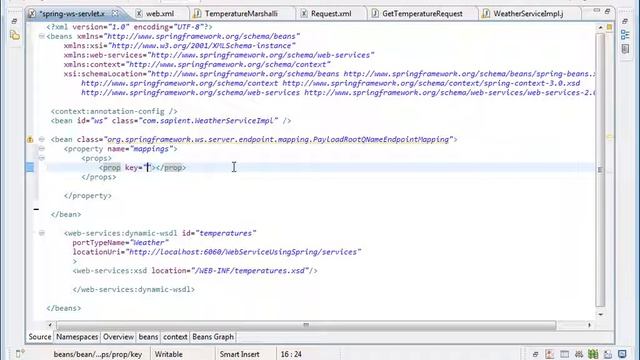Screen dimensions: 640x360
Task: Collapse the props element fold
Action: (42, 158)
